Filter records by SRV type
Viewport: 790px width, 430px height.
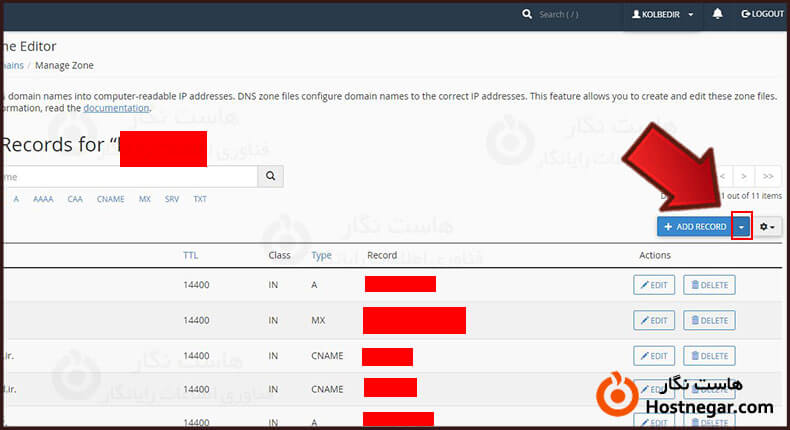coord(172,199)
